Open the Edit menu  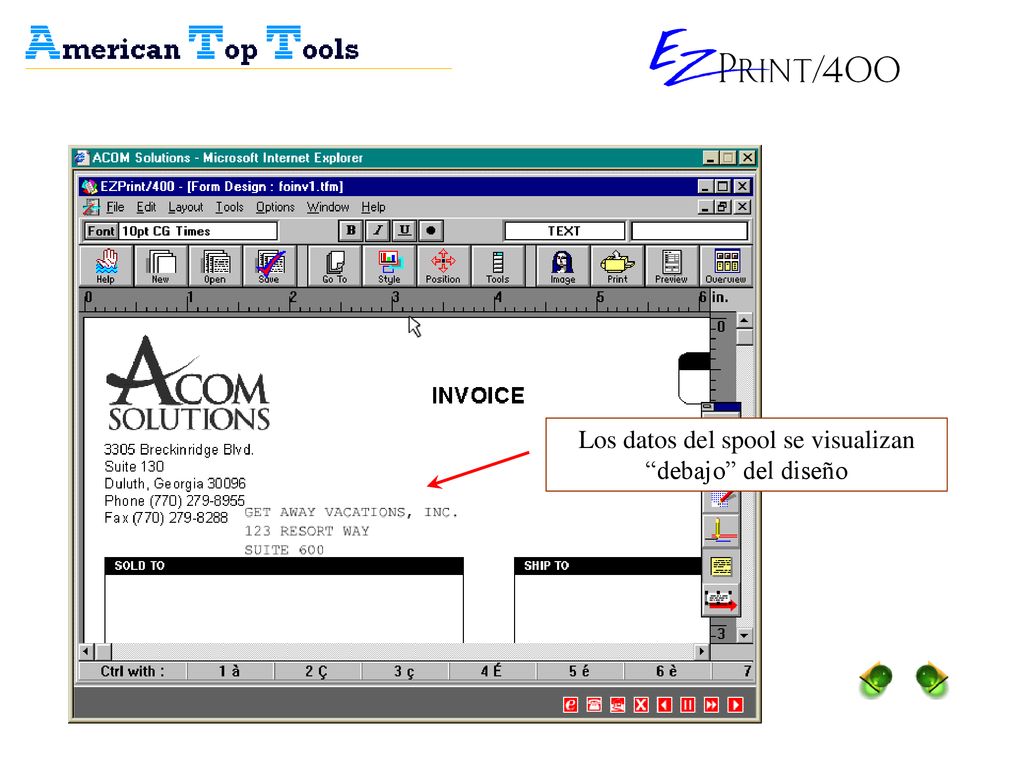[x=146, y=207]
